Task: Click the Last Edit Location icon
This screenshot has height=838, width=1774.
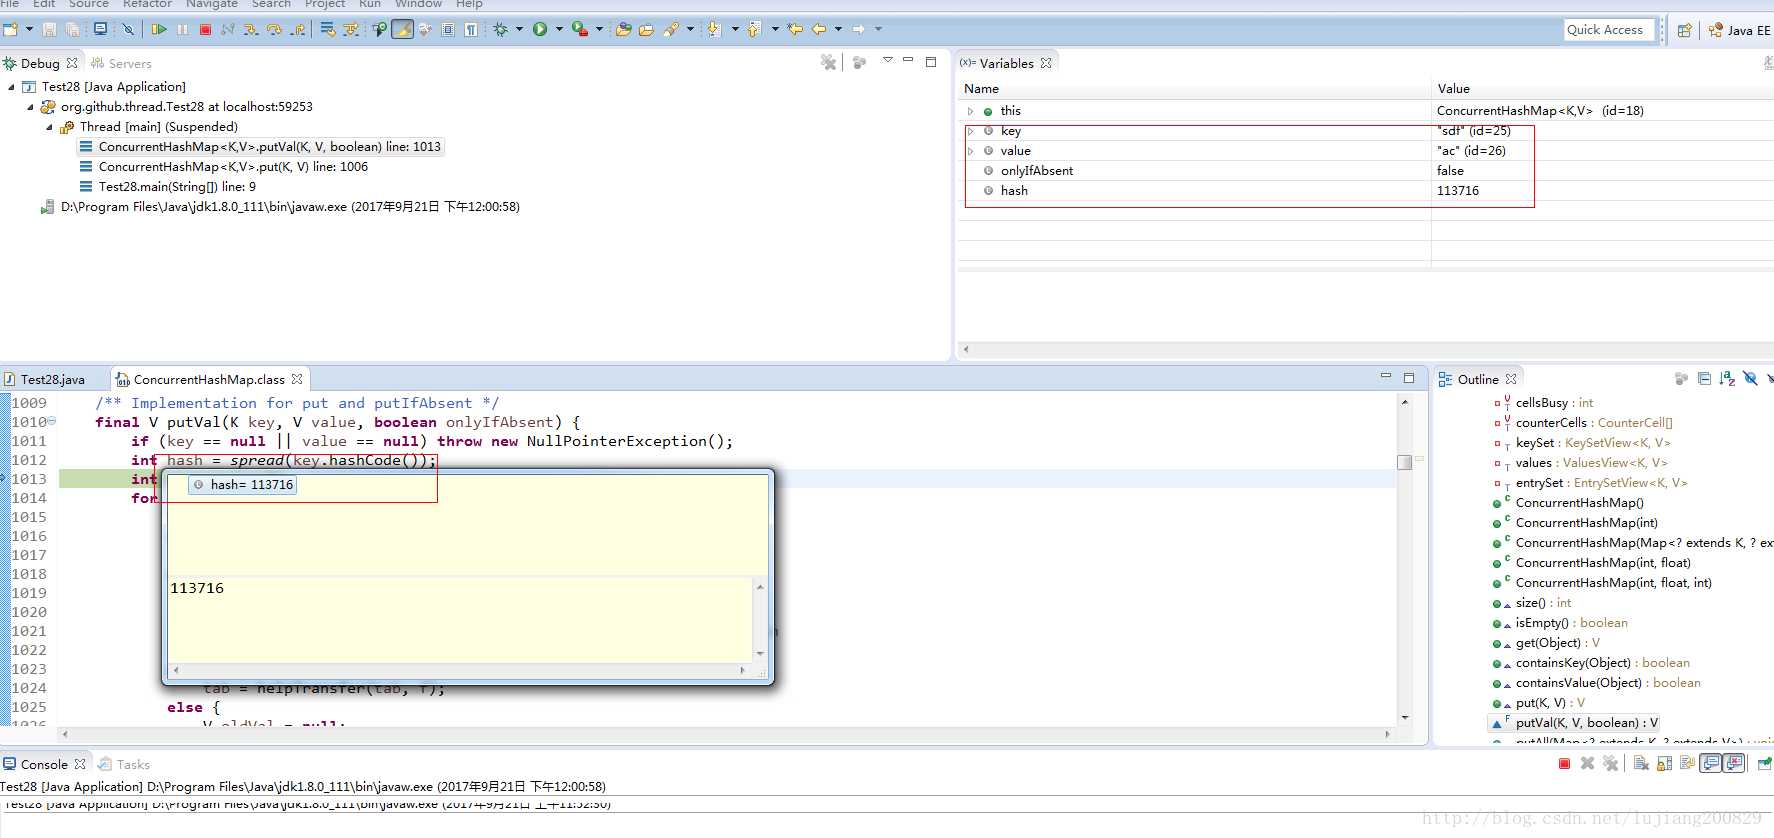Action: coord(795,29)
